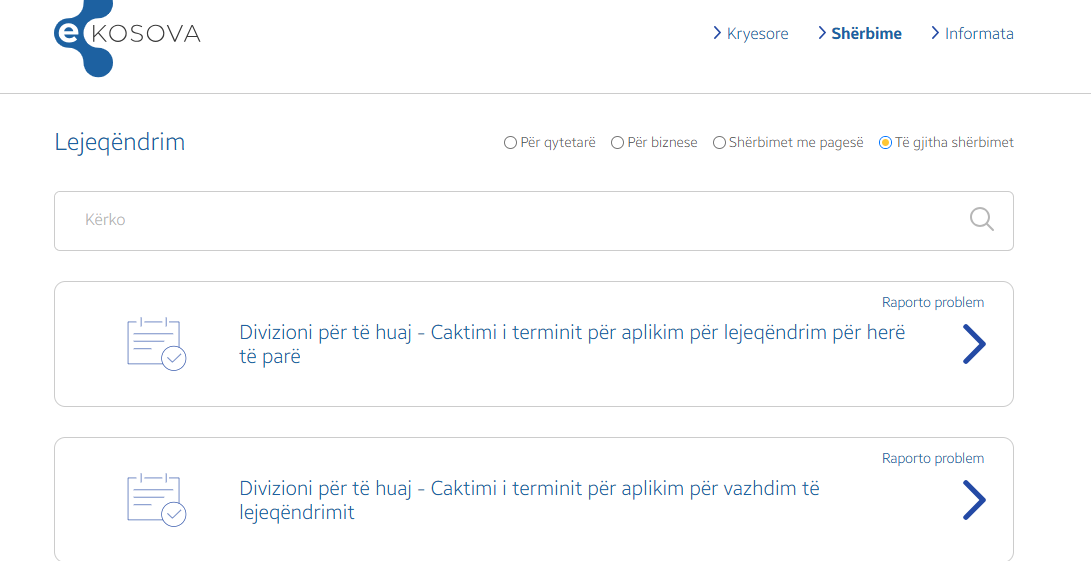Click Raporto problem on second service card
Viewport: 1091px width, 561px height.
tap(933, 459)
